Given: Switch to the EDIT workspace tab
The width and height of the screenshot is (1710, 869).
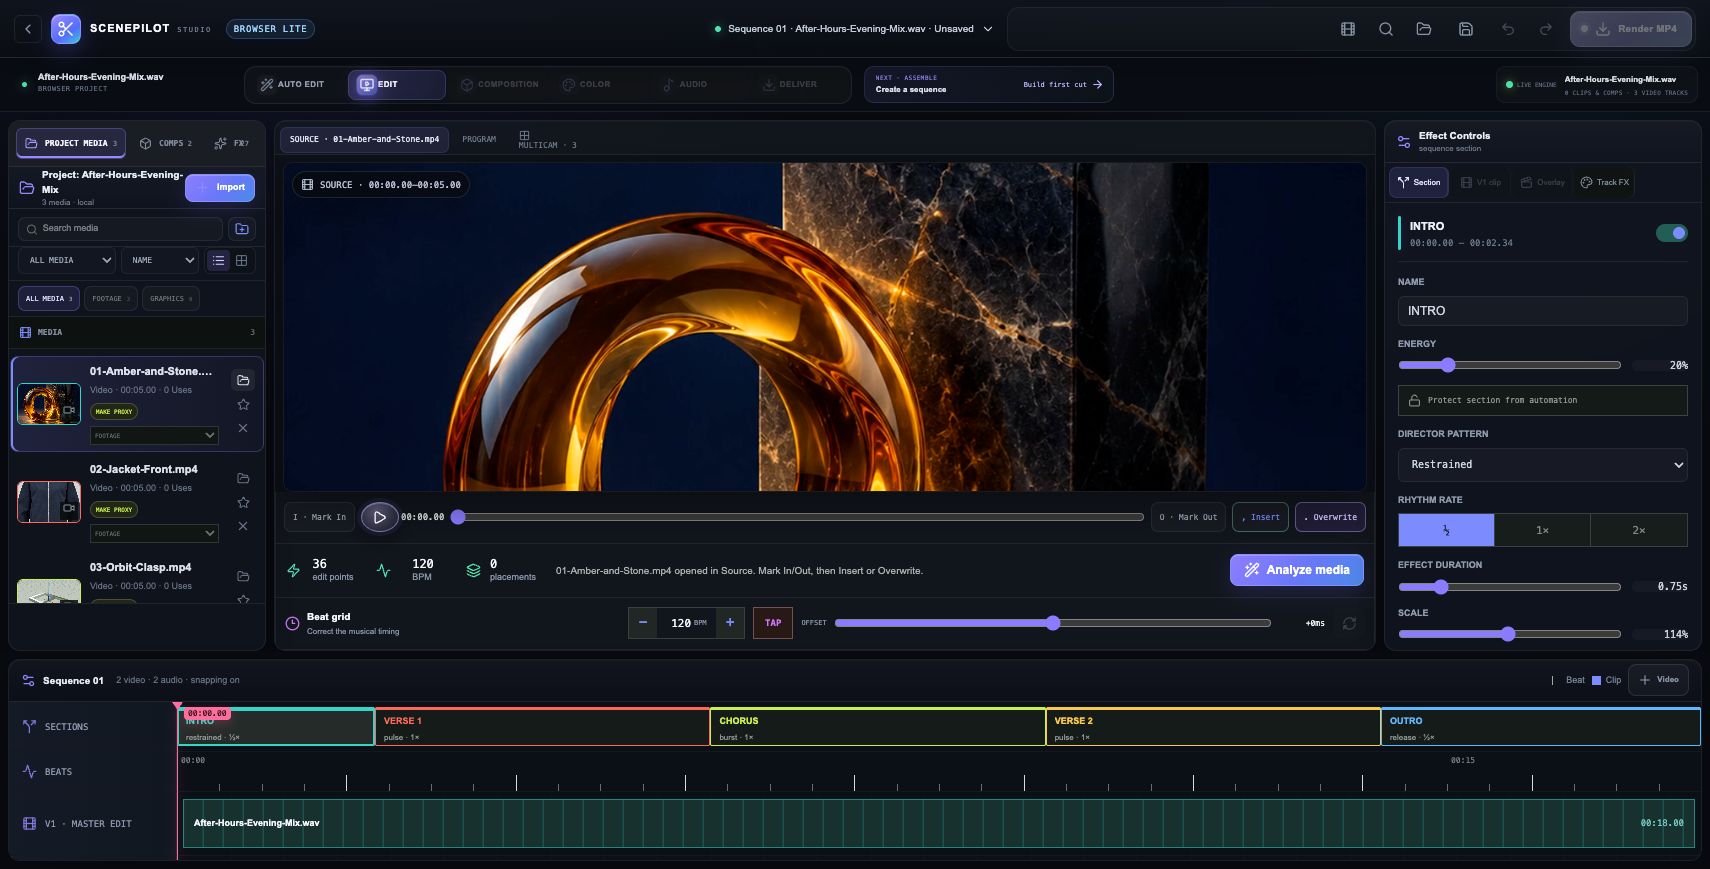Looking at the screenshot, I should (396, 85).
